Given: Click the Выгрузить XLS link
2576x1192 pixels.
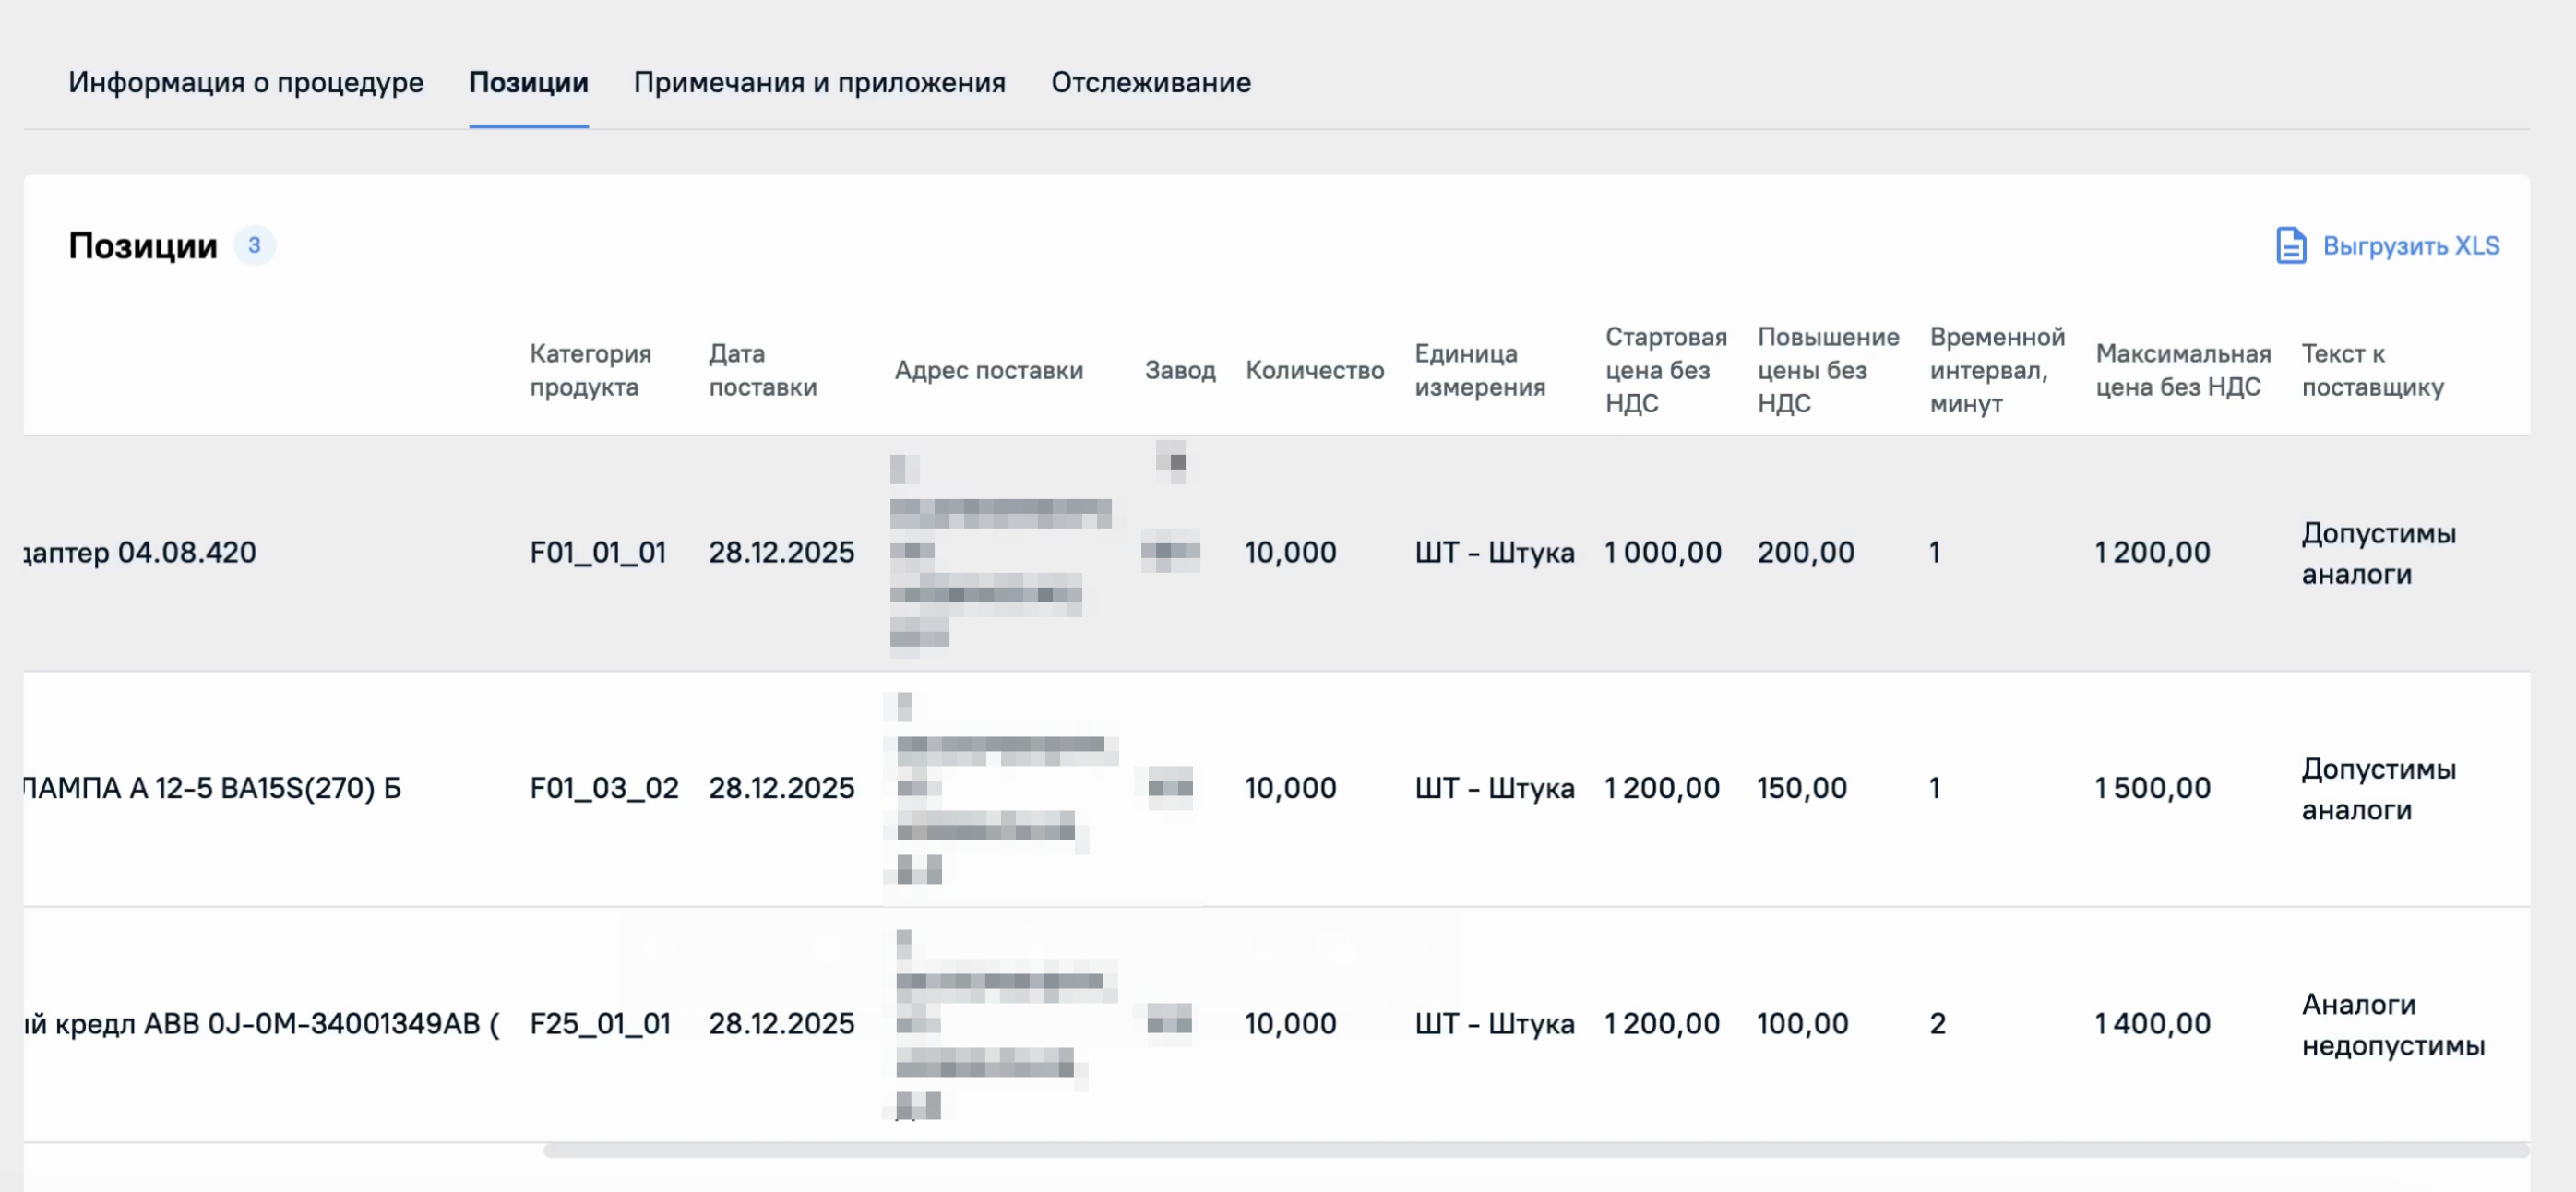Looking at the screenshot, I should (2410, 246).
